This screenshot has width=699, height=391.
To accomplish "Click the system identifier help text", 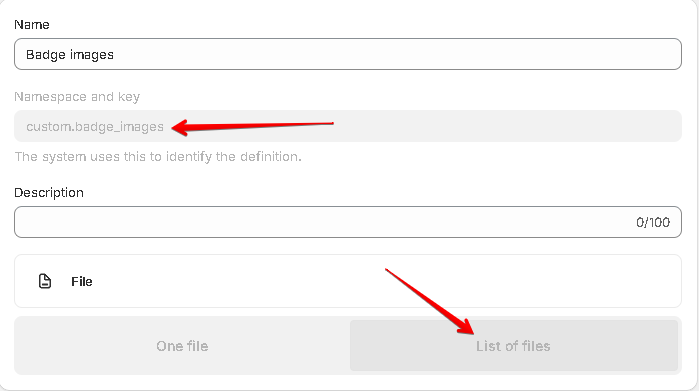I will click(158, 156).
